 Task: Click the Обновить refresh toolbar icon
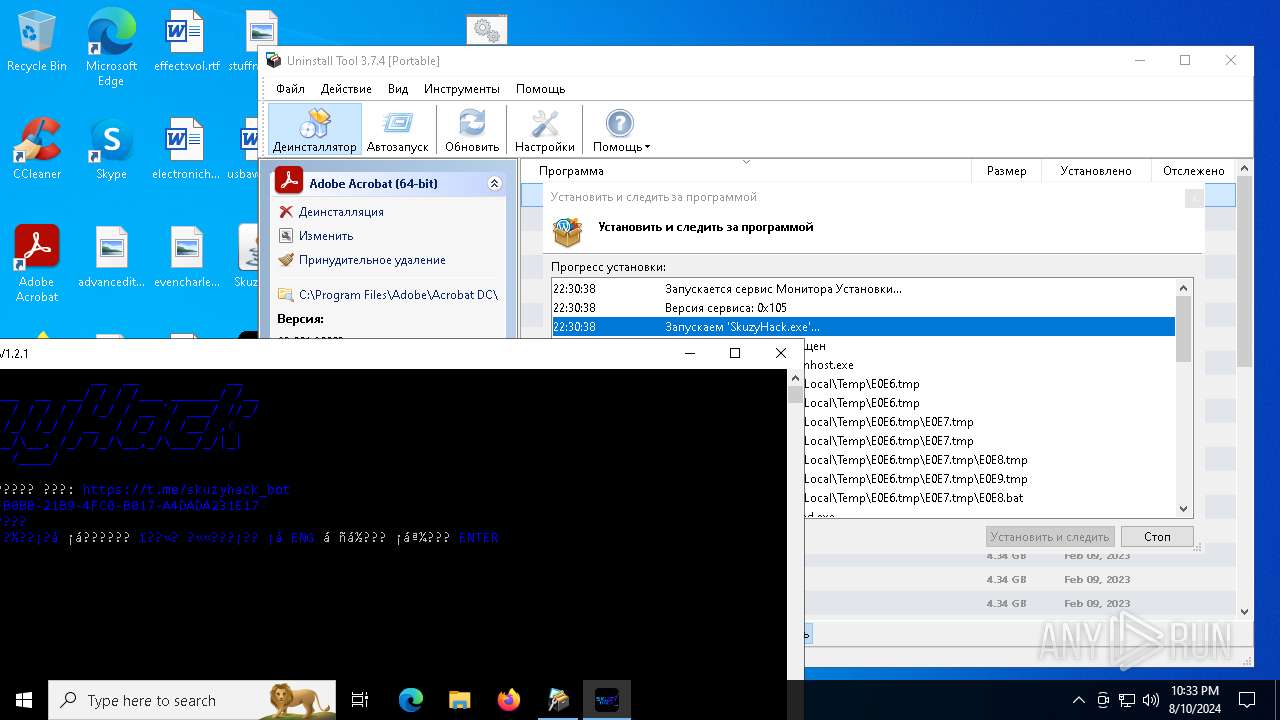point(472,130)
